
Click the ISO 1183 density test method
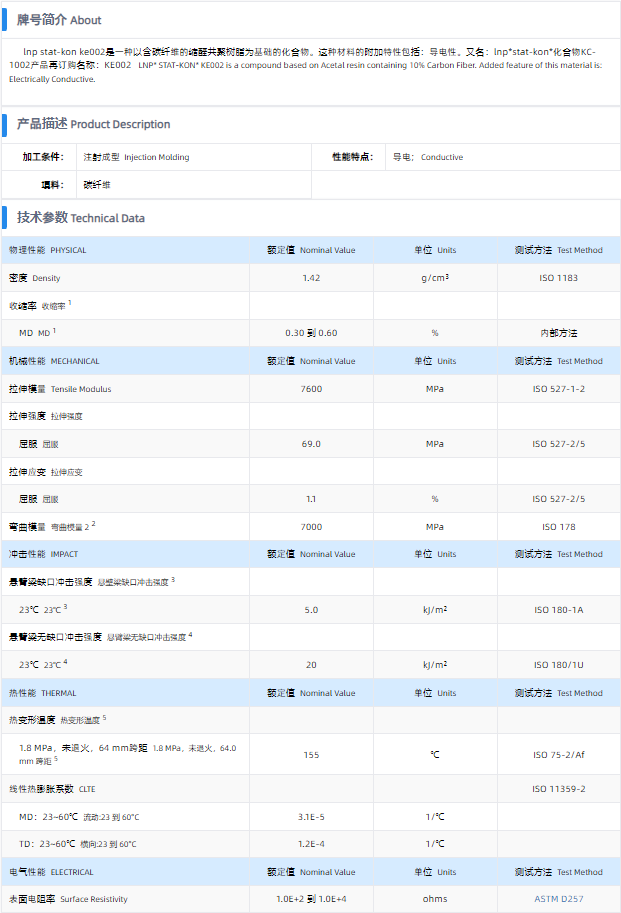click(x=559, y=278)
